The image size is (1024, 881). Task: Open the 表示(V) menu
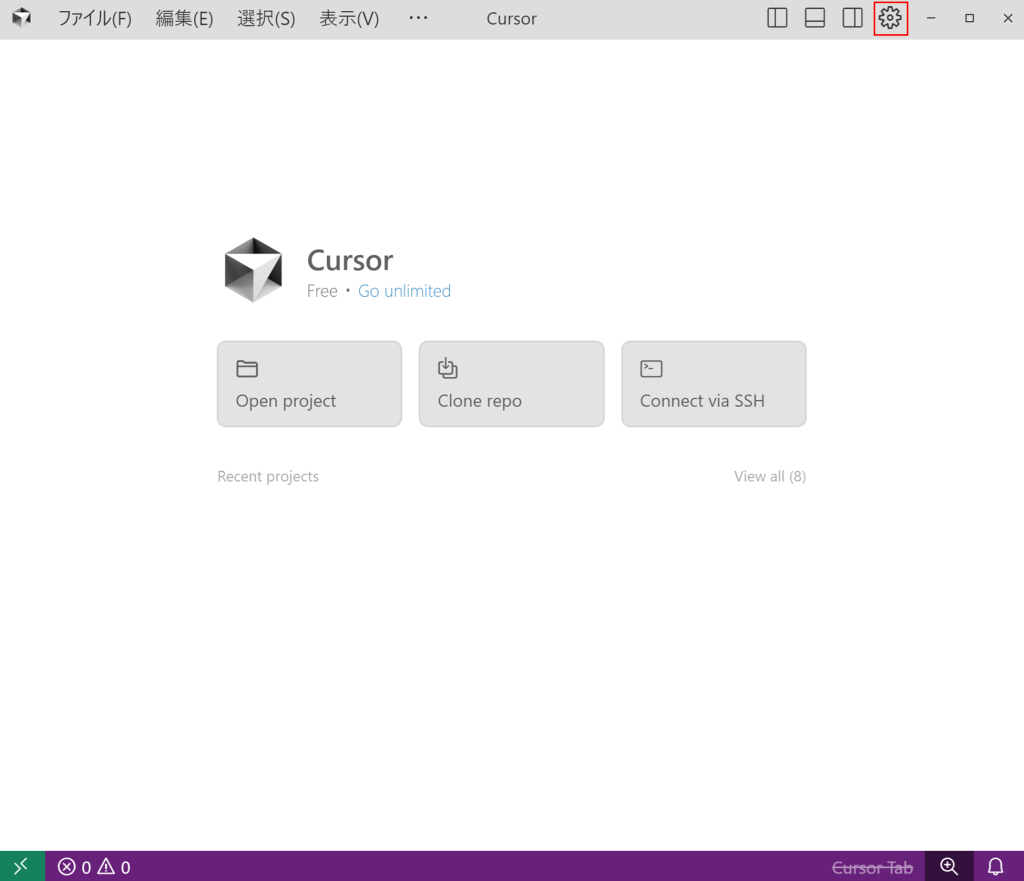tap(349, 19)
